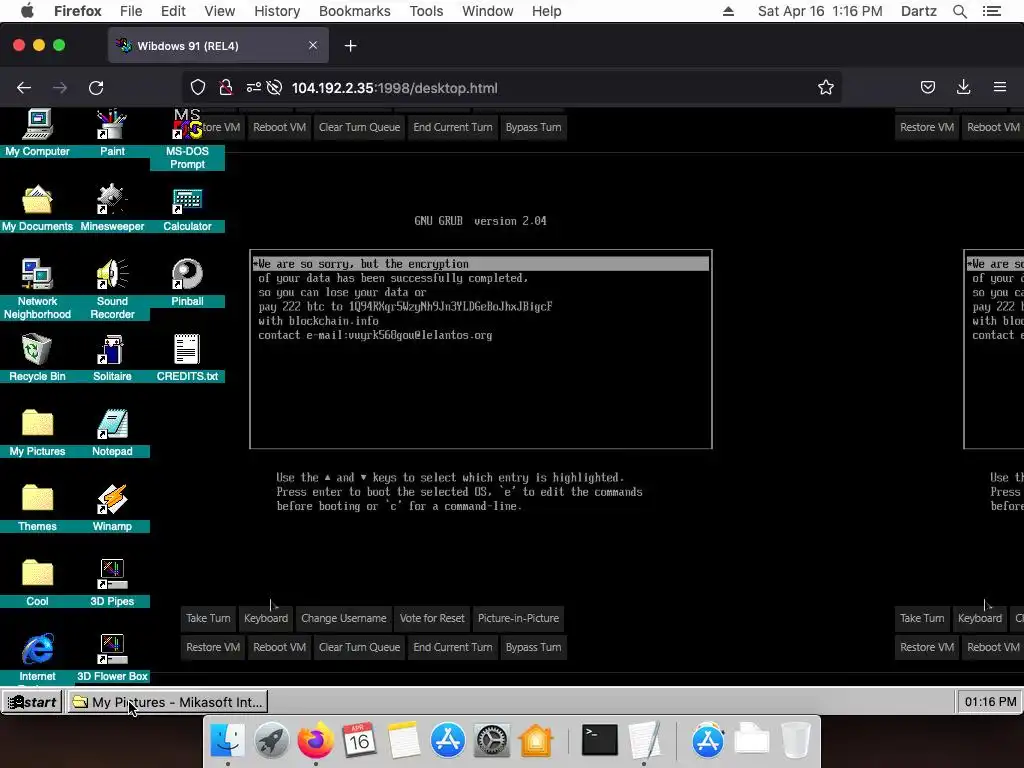
Task: Open the Calendar app in the Dock
Action: tap(359, 741)
